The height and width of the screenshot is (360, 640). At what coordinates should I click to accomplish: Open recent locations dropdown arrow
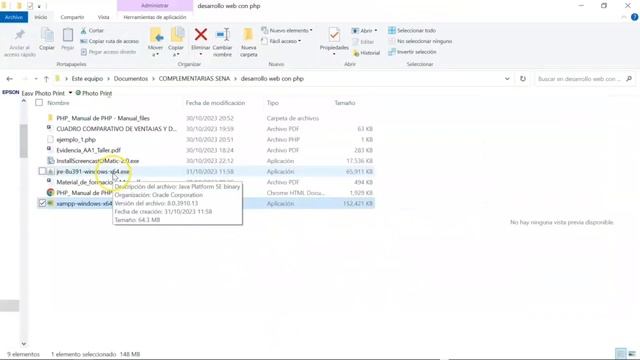[36, 79]
